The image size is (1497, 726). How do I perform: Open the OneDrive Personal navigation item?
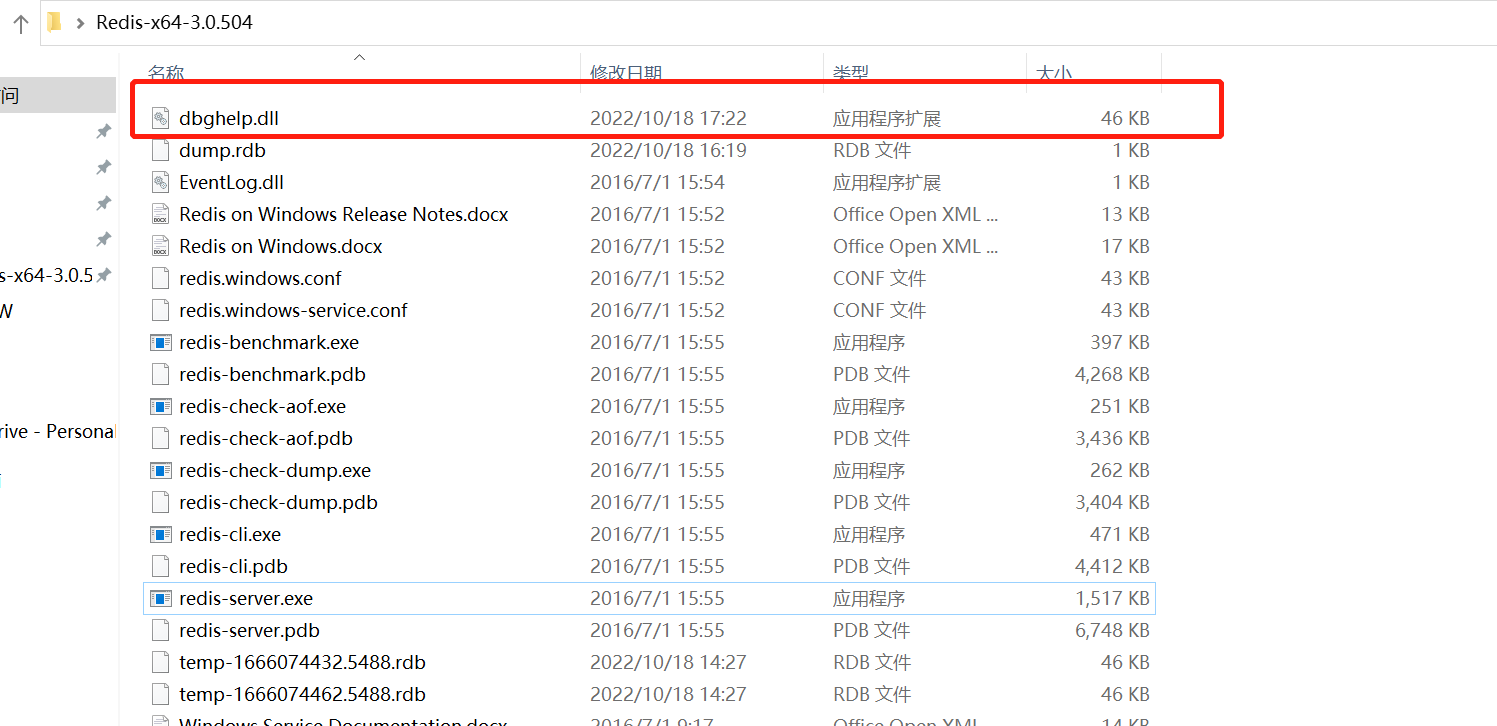coord(57,431)
